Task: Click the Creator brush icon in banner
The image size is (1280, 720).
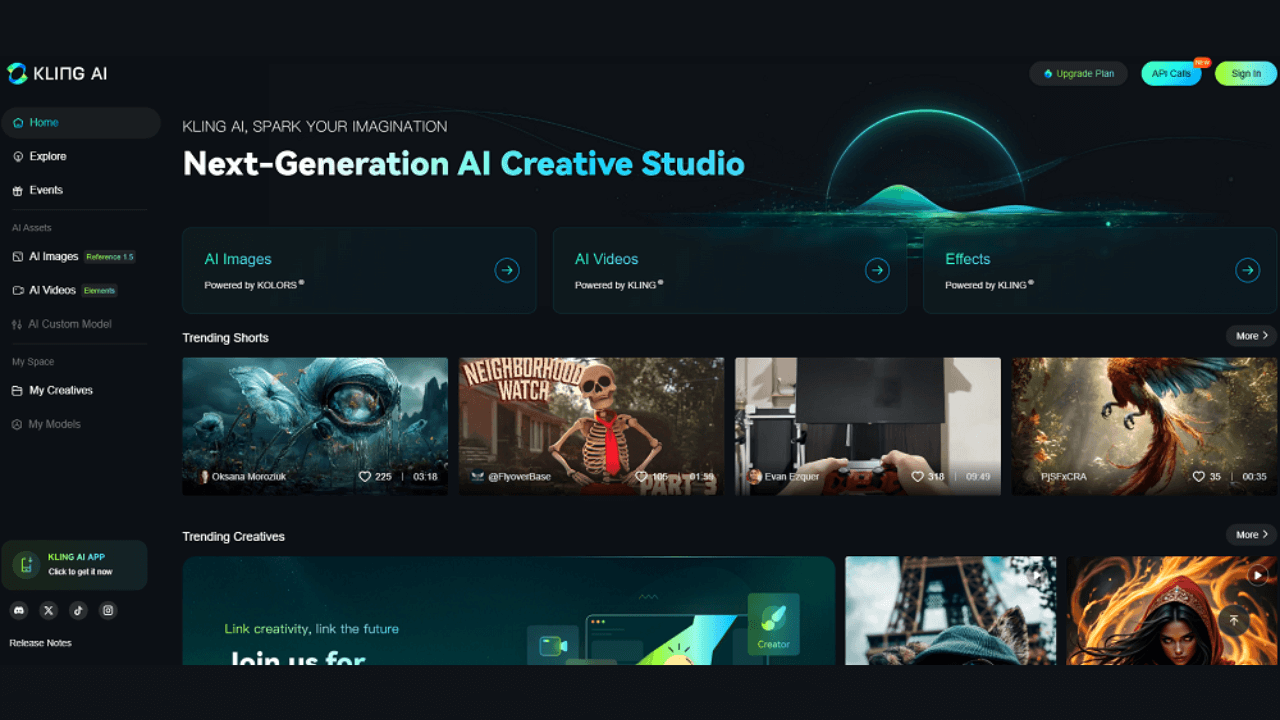Action: (x=773, y=616)
